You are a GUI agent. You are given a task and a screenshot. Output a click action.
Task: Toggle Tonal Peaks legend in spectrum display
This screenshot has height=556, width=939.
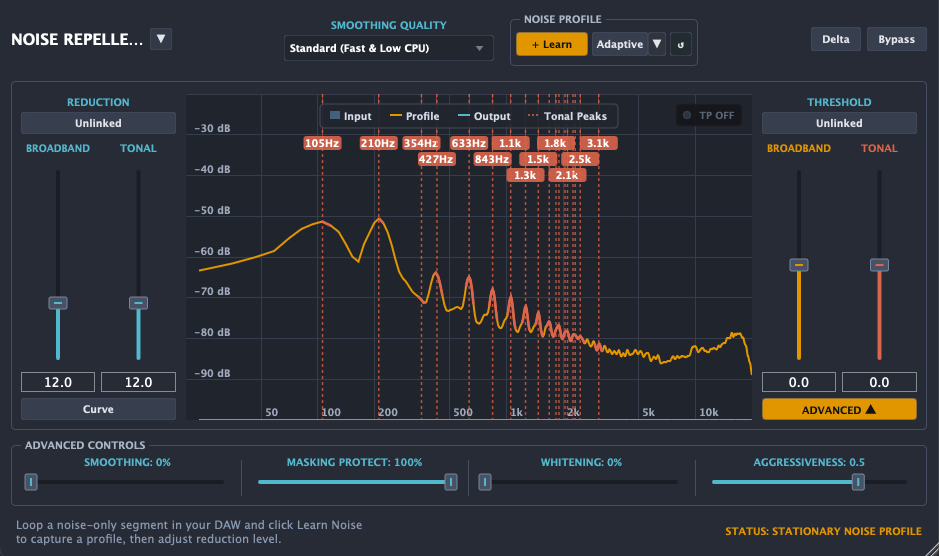coord(567,116)
